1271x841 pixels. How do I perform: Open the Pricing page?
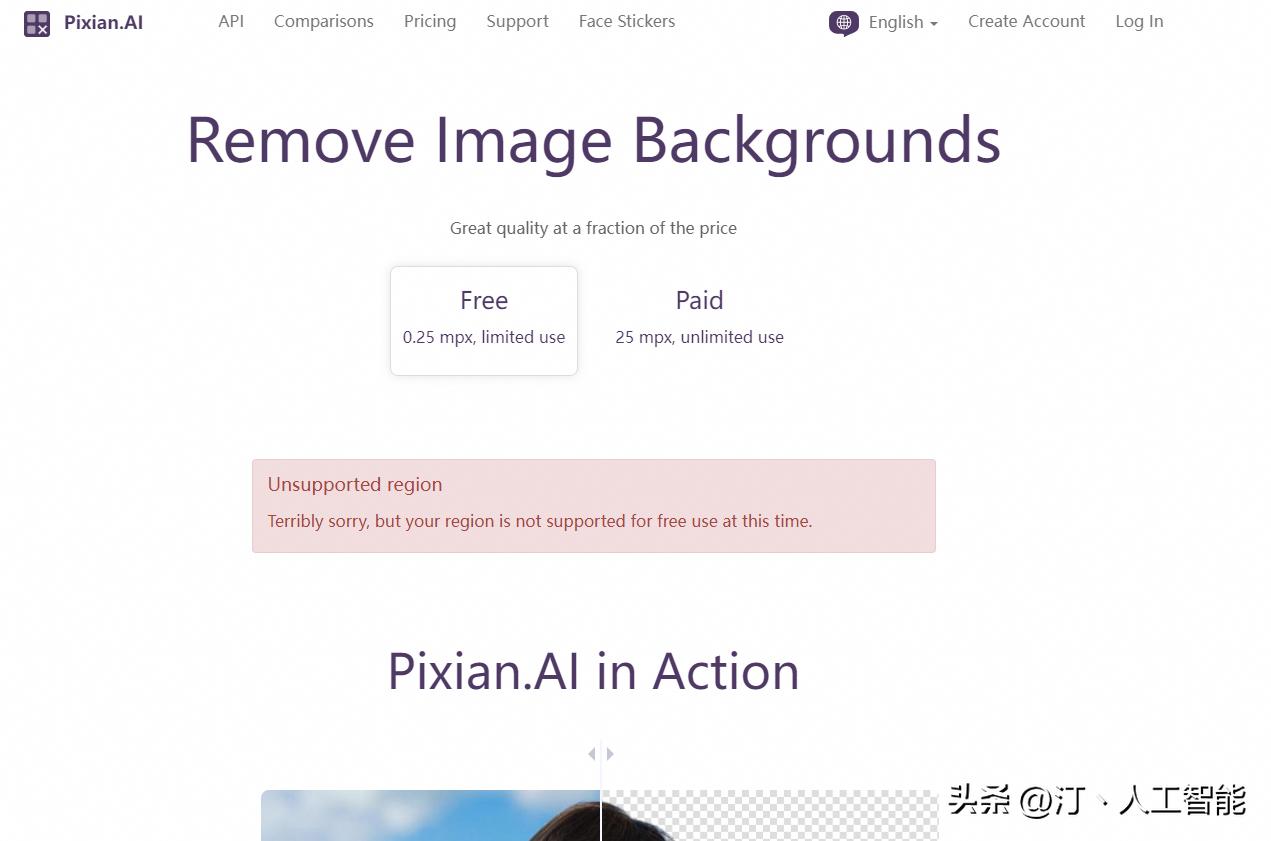[430, 21]
